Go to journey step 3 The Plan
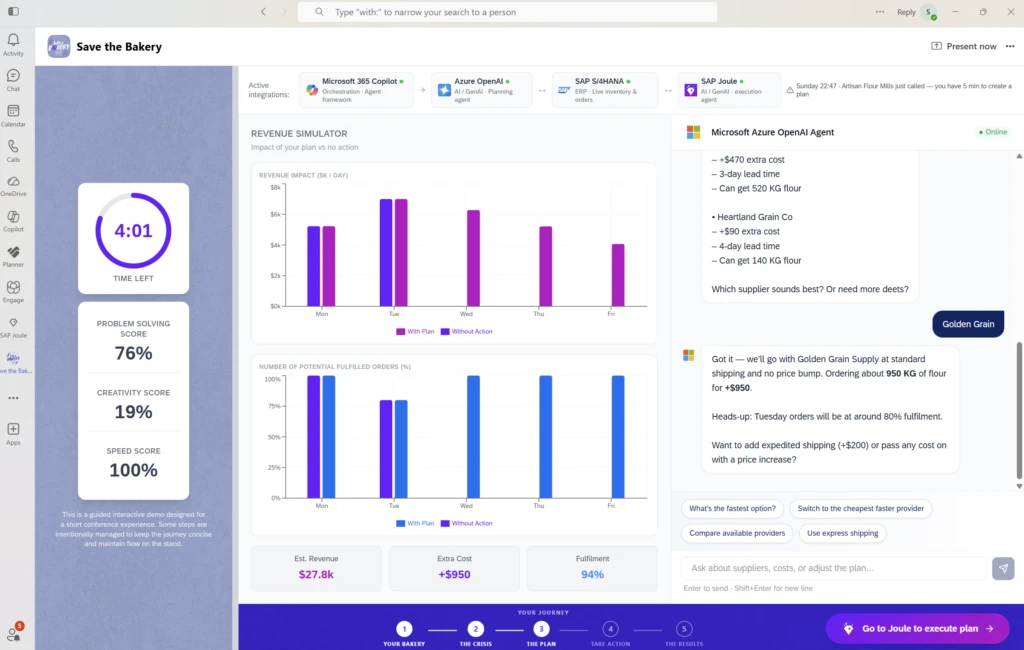The width and height of the screenshot is (1024, 650). (x=541, y=629)
